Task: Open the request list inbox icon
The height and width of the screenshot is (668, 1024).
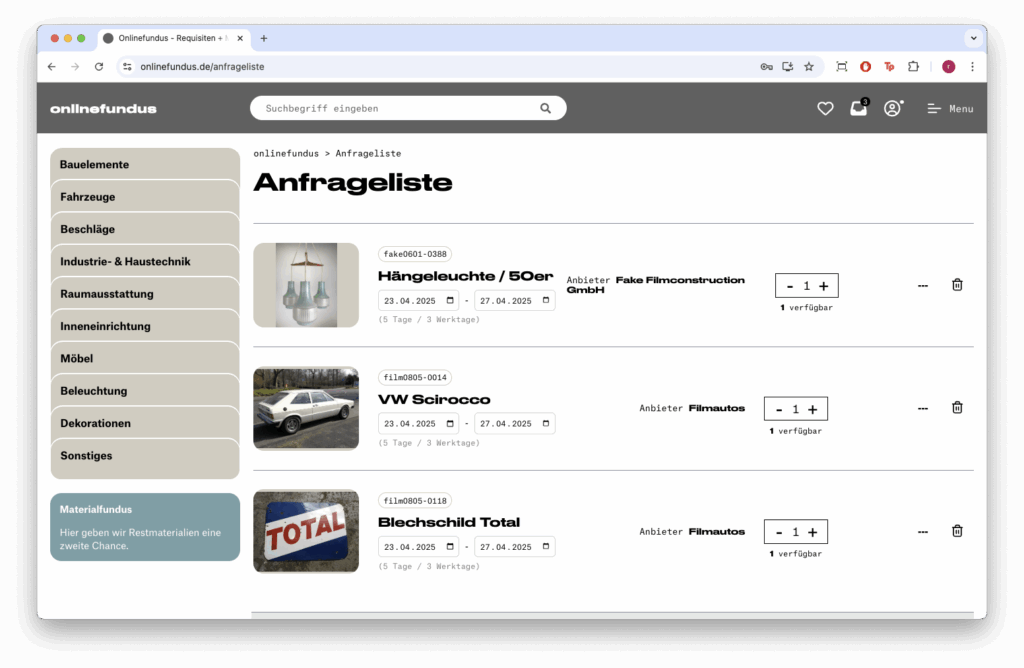Action: (858, 108)
